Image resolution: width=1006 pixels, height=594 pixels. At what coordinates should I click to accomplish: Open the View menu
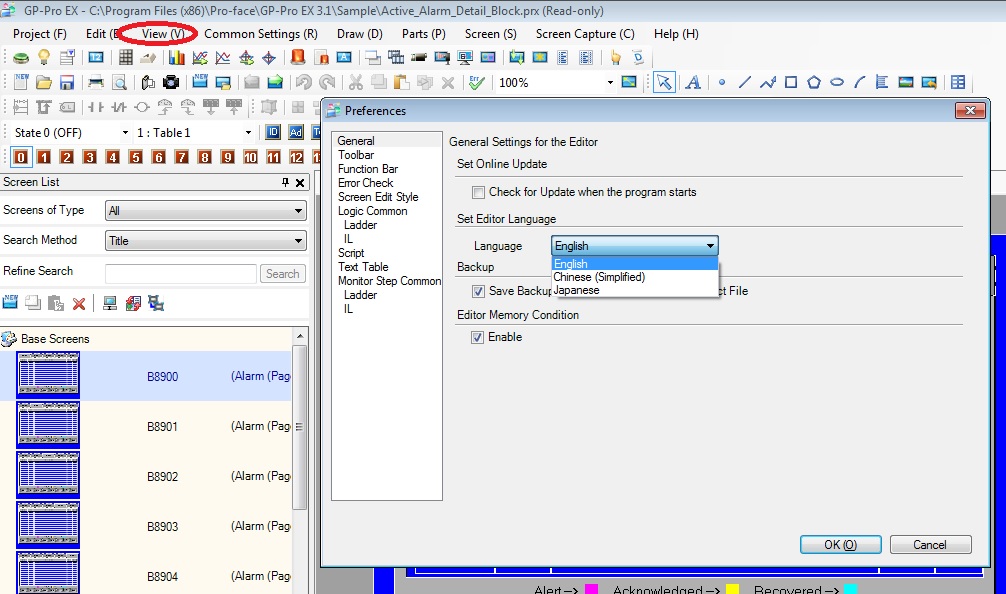[x=163, y=33]
